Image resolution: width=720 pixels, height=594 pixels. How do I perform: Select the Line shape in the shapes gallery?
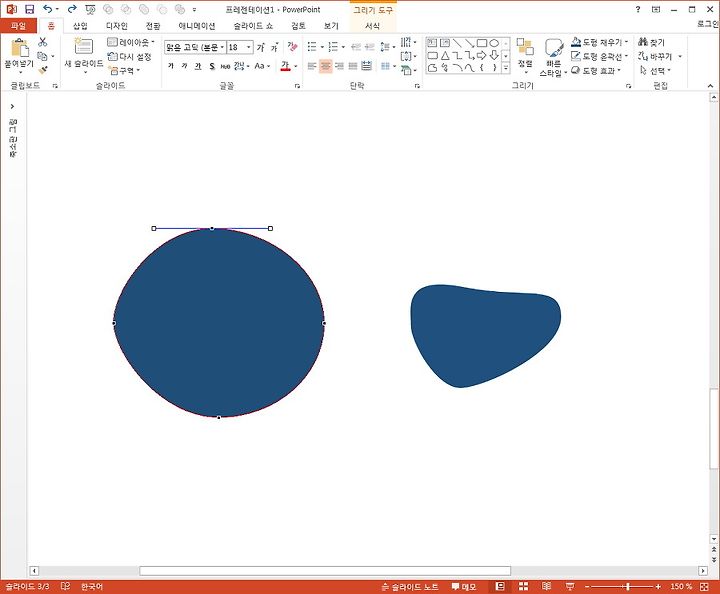point(457,43)
